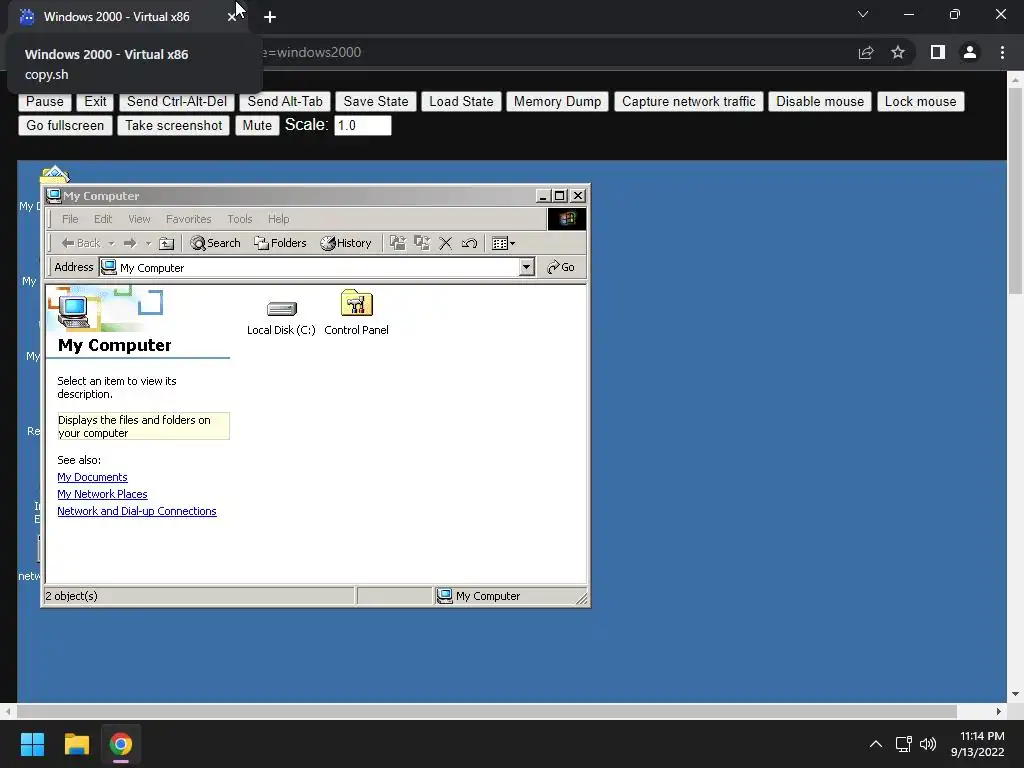Click Send Alt-Tab button
Screen dimensions: 1024x768
[285, 102]
